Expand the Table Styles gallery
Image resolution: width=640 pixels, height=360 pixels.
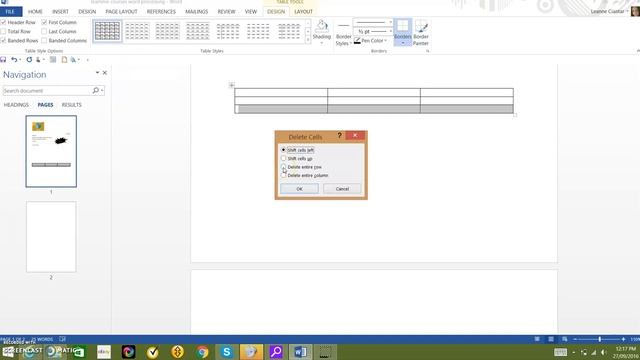308,40
